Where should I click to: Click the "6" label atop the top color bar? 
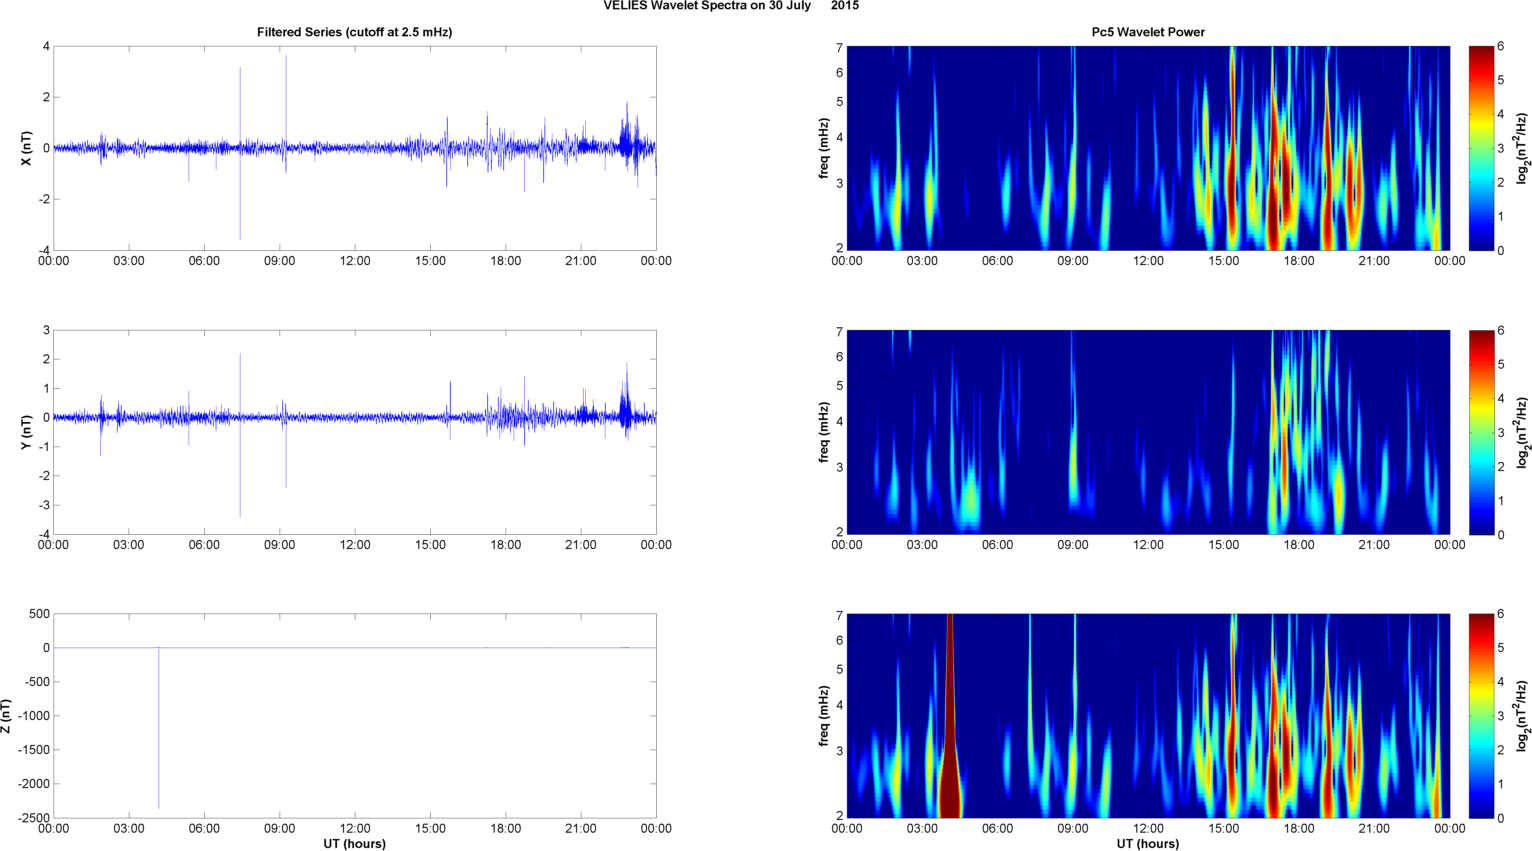(x=1501, y=47)
